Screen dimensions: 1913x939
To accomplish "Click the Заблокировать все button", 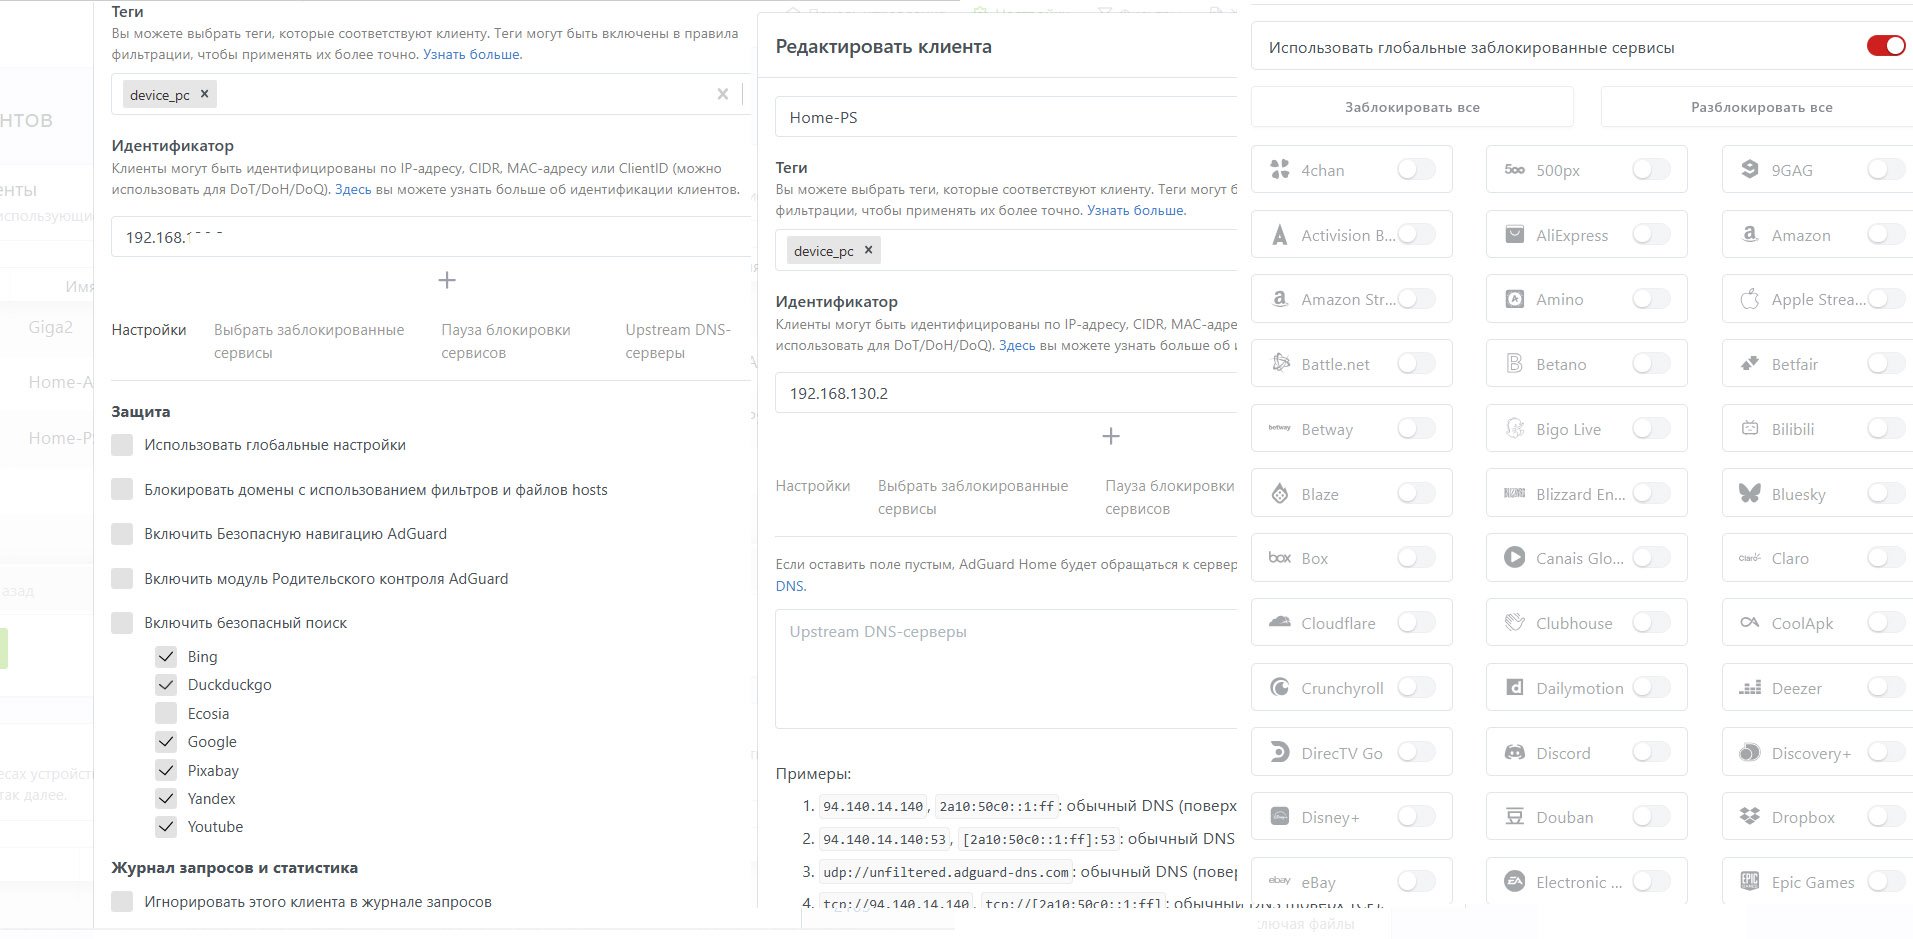I will [x=1412, y=107].
